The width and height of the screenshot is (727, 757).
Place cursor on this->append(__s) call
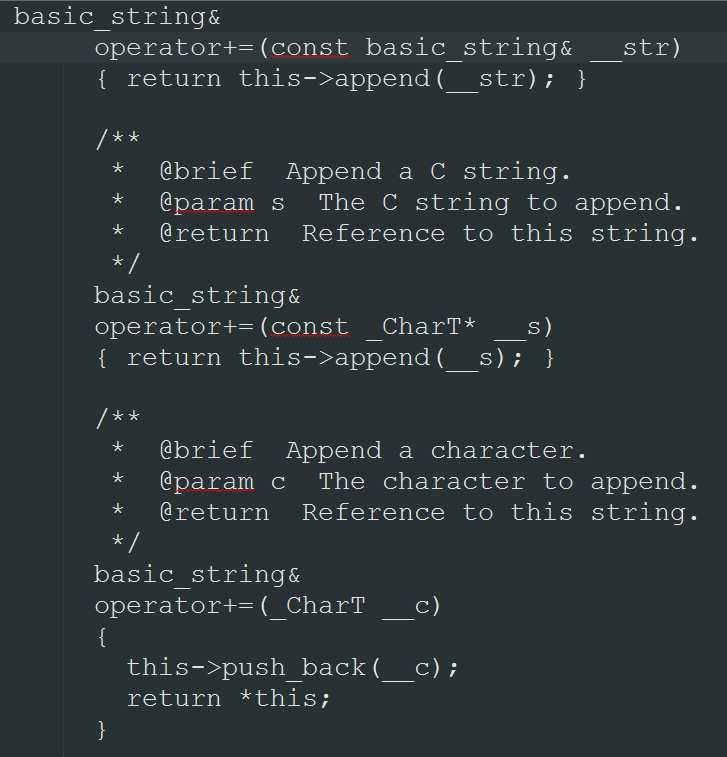379,358
